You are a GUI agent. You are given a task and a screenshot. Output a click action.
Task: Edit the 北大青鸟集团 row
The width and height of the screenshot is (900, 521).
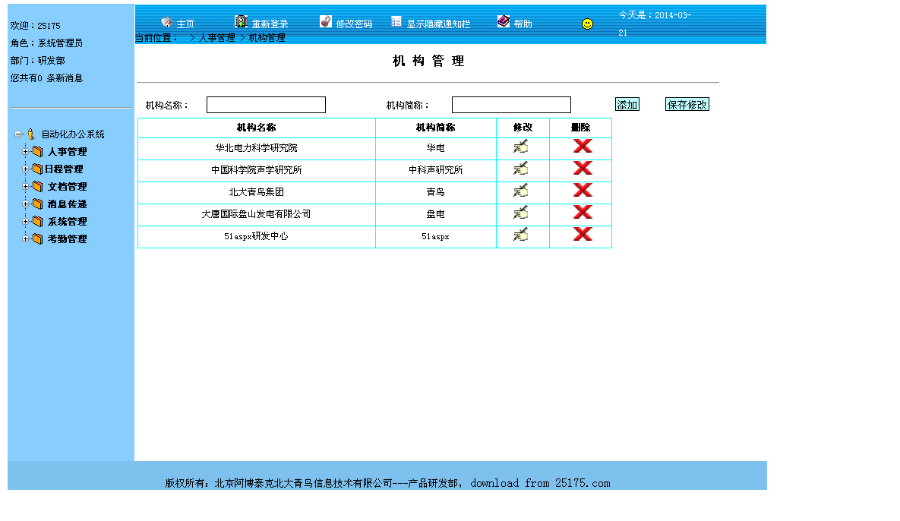pyautogui.click(x=521, y=190)
